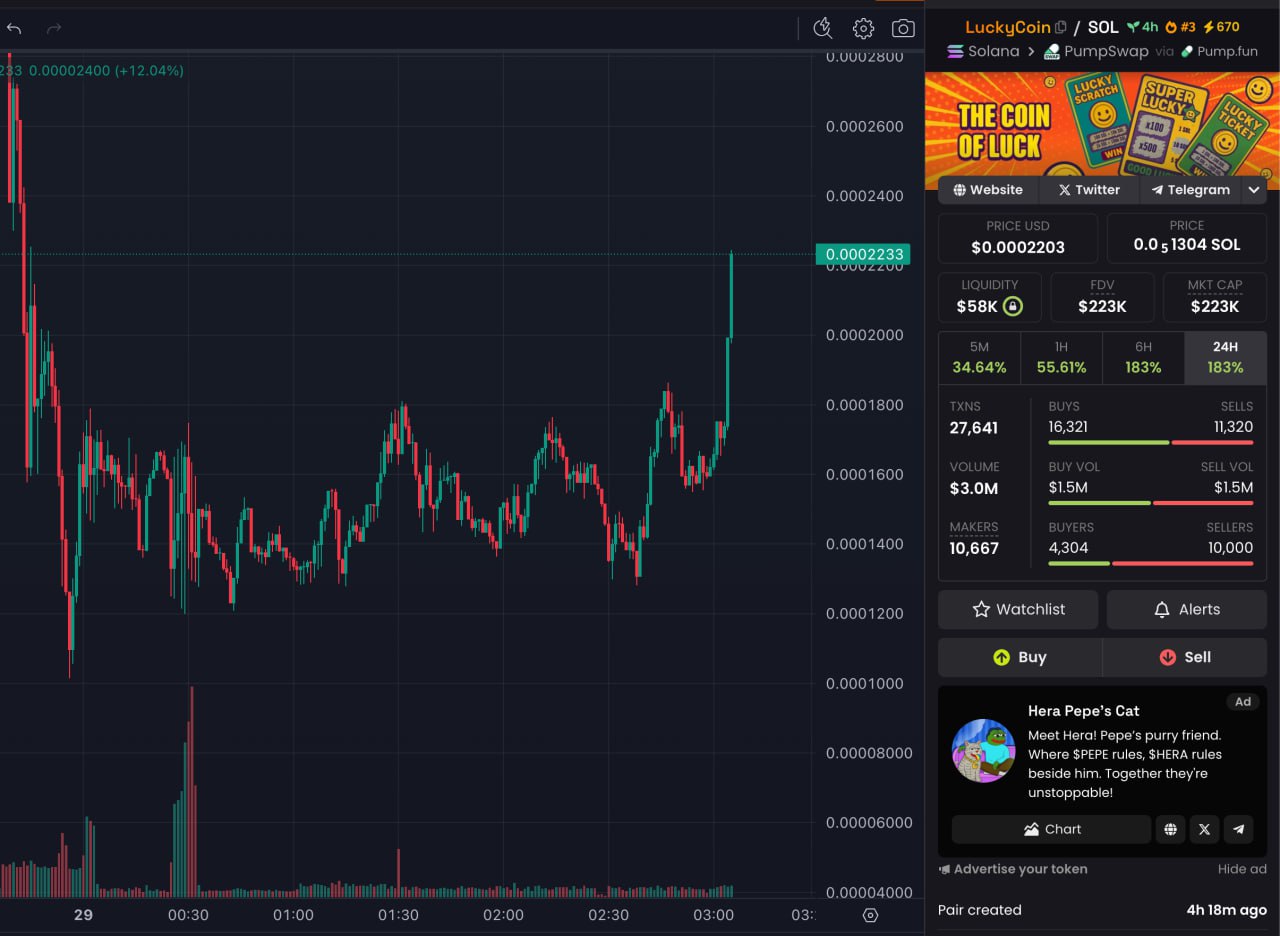Click the Pair created 4h 18m ago row
This screenshot has width=1280, height=936.
coord(1103,910)
